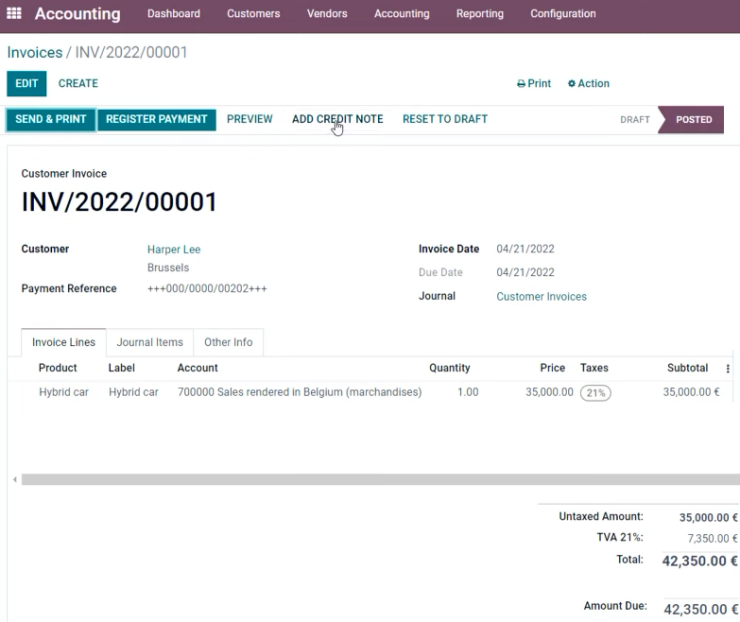The image size is (740, 622).
Task: Click Hybrid car product cell
Action: tap(64, 392)
